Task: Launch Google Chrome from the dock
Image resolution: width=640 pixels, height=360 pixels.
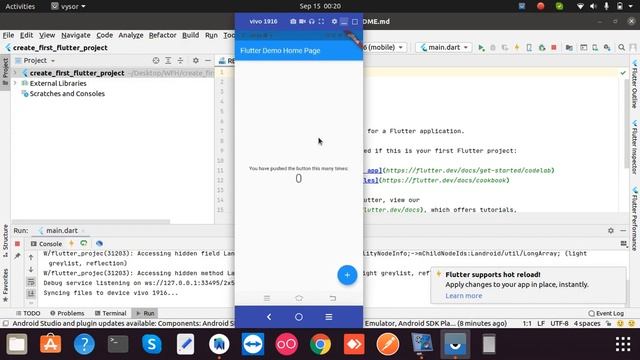Action: 320,344
